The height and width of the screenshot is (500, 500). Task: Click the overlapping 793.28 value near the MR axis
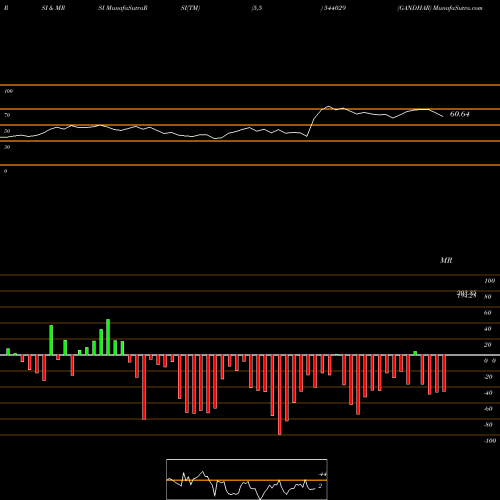(x=466, y=295)
